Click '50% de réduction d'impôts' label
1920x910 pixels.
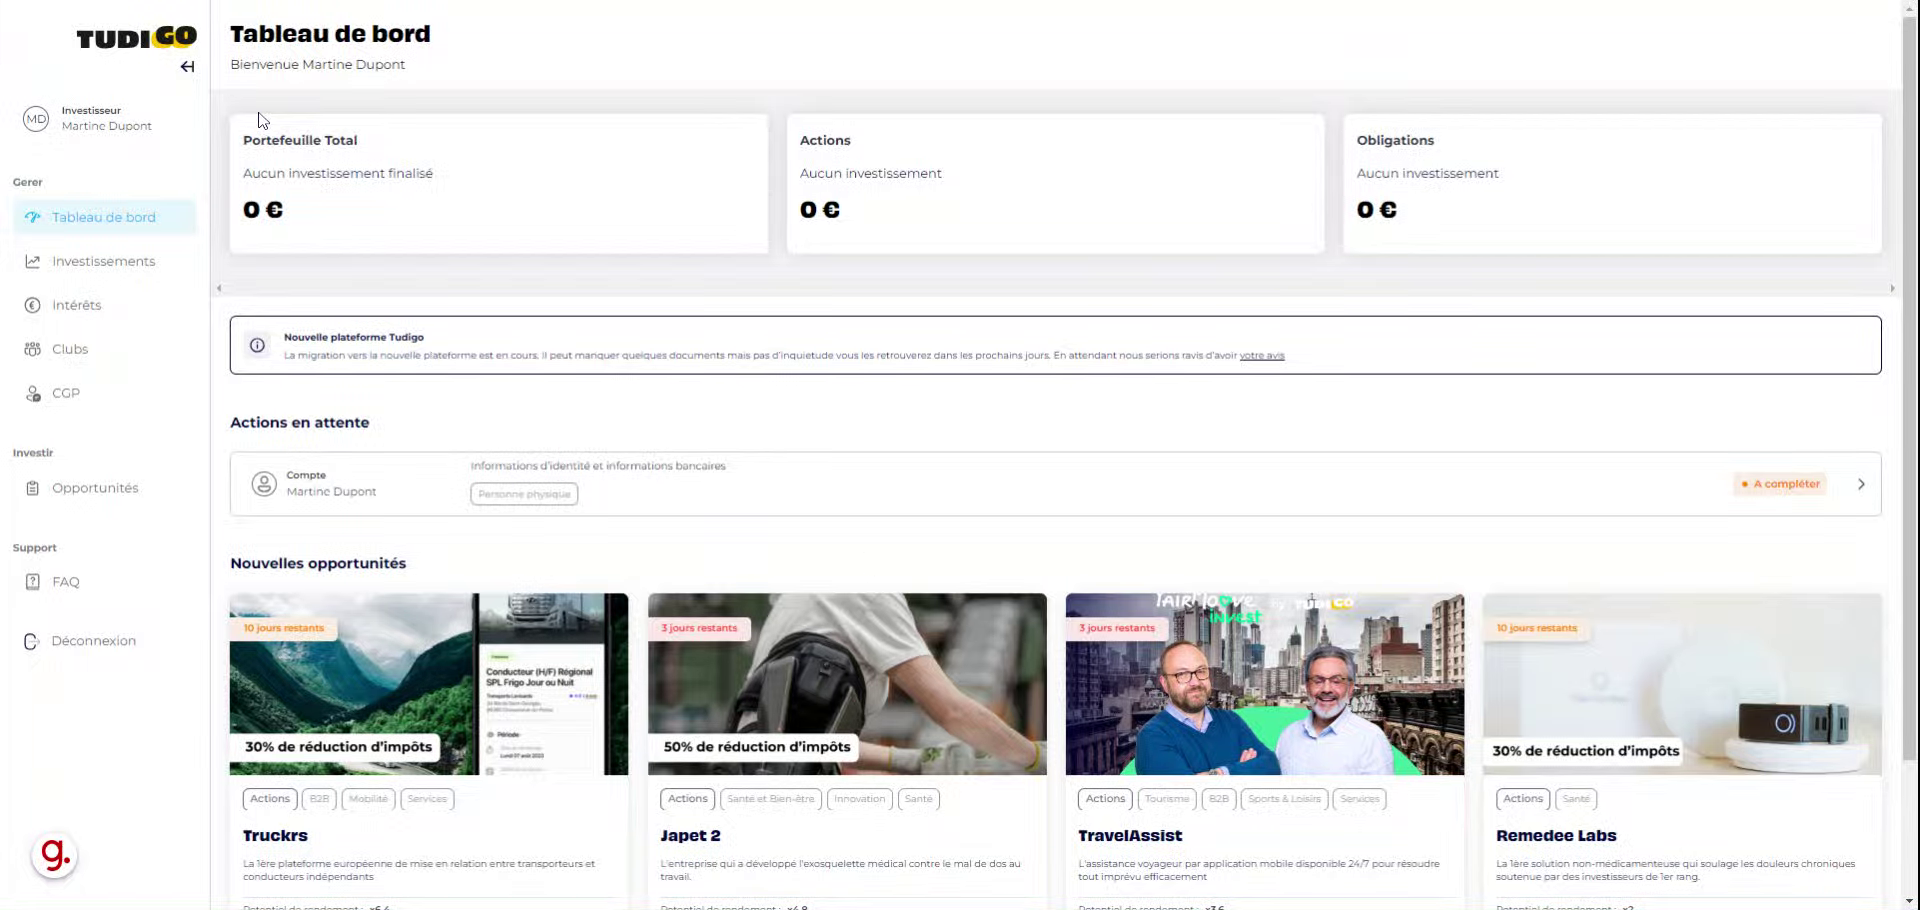click(757, 747)
